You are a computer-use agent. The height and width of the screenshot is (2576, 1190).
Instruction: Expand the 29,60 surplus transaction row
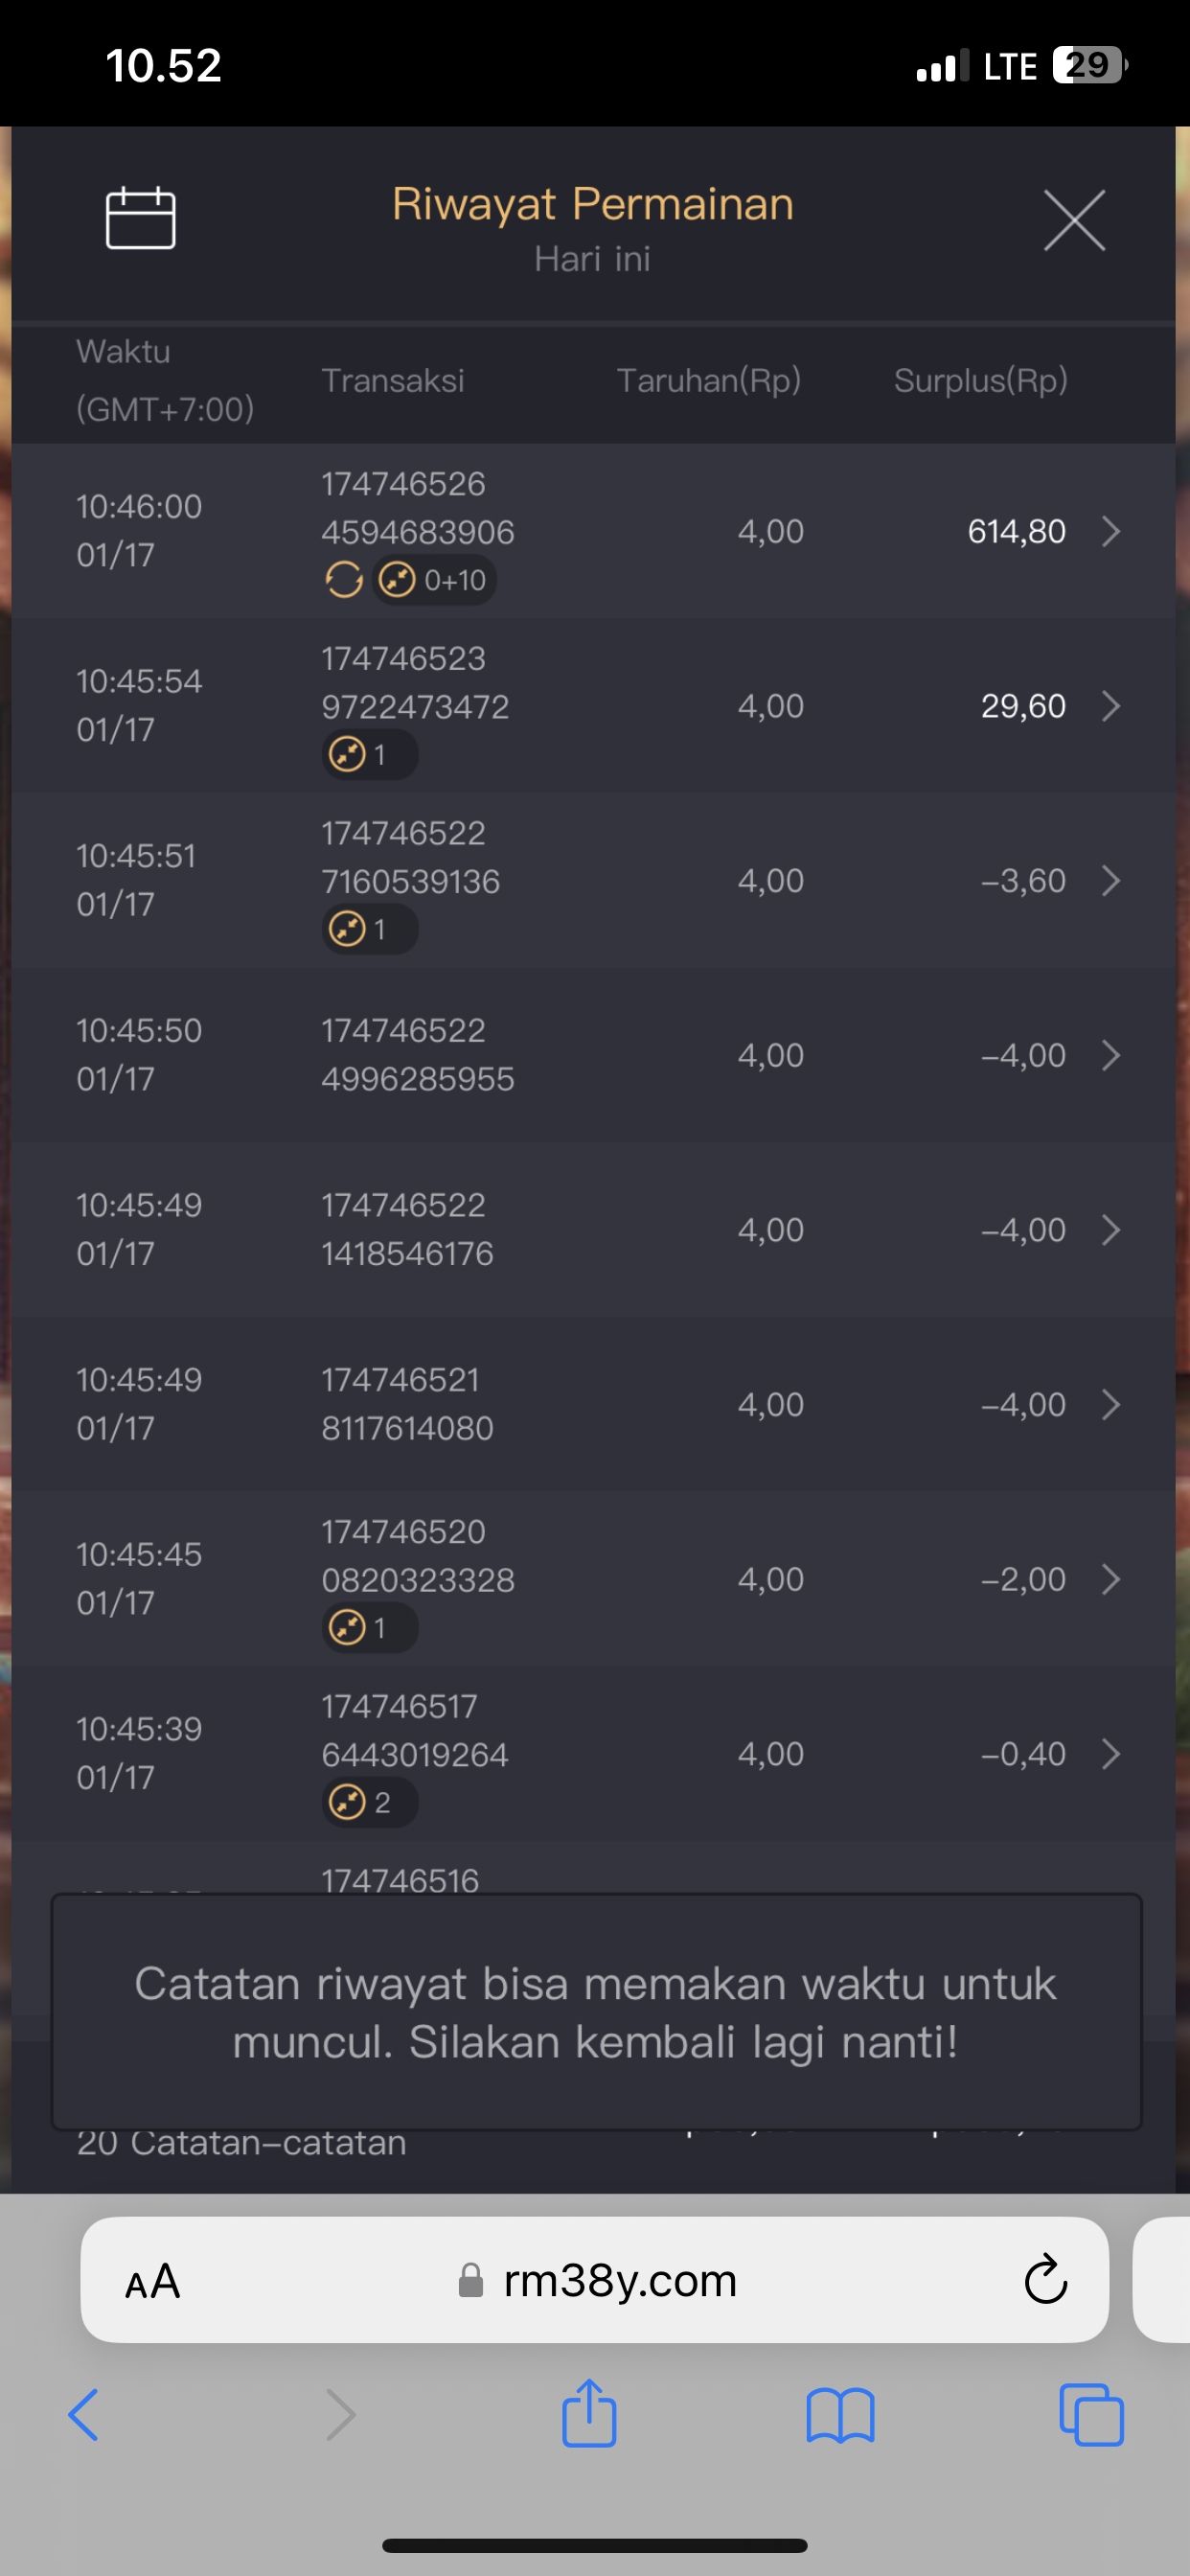tap(1110, 706)
